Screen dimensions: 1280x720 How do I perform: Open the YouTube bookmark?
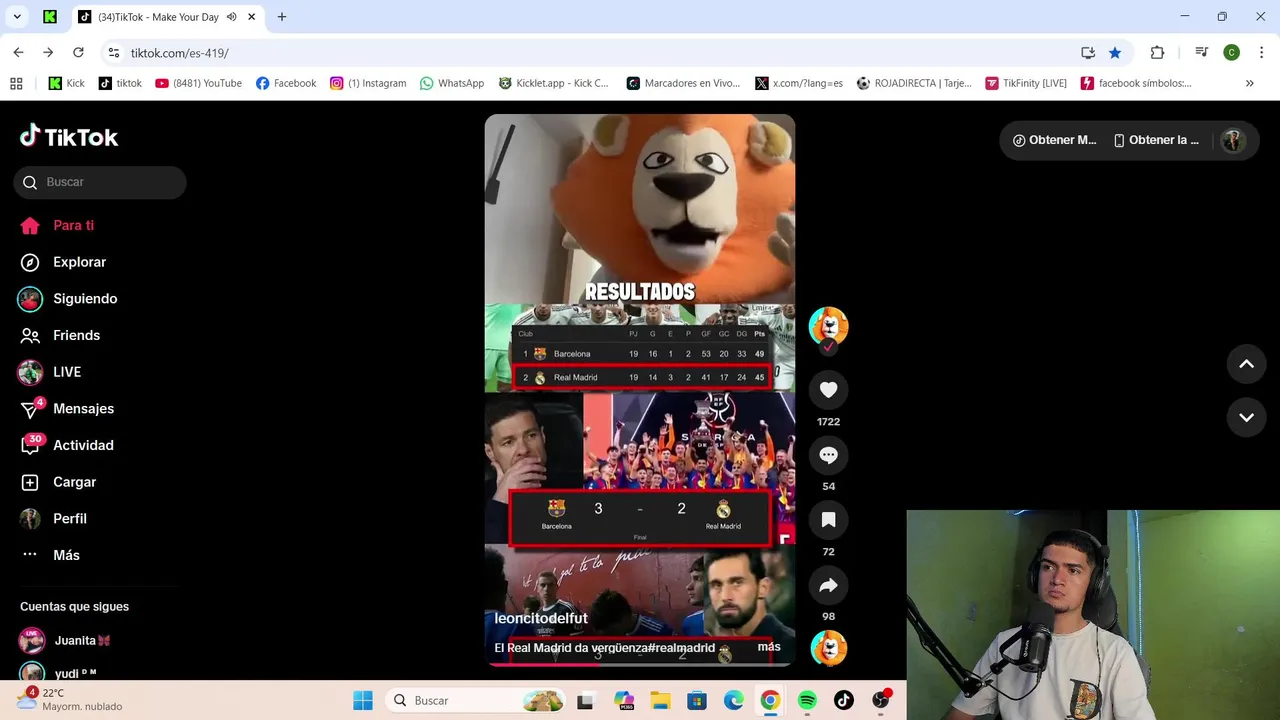(199, 83)
